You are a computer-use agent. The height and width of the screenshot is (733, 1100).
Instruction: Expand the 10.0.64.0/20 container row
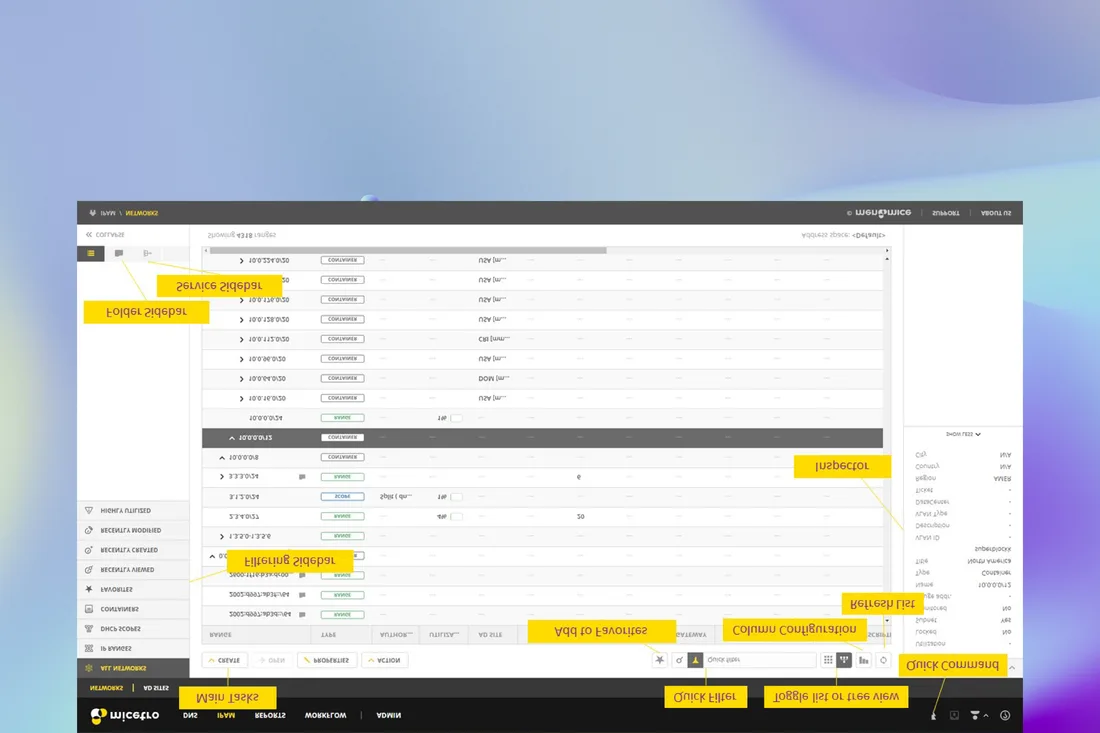tap(241, 379)
